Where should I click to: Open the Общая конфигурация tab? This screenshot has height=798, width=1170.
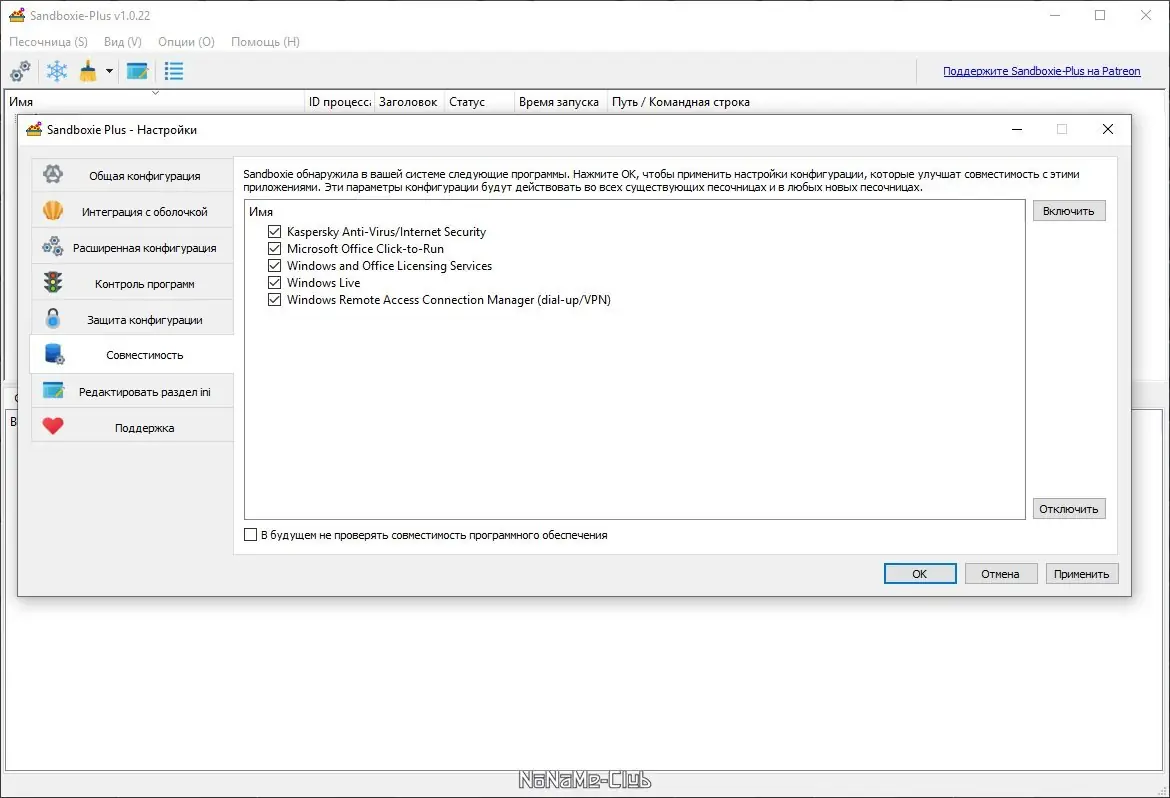[133, 175]
